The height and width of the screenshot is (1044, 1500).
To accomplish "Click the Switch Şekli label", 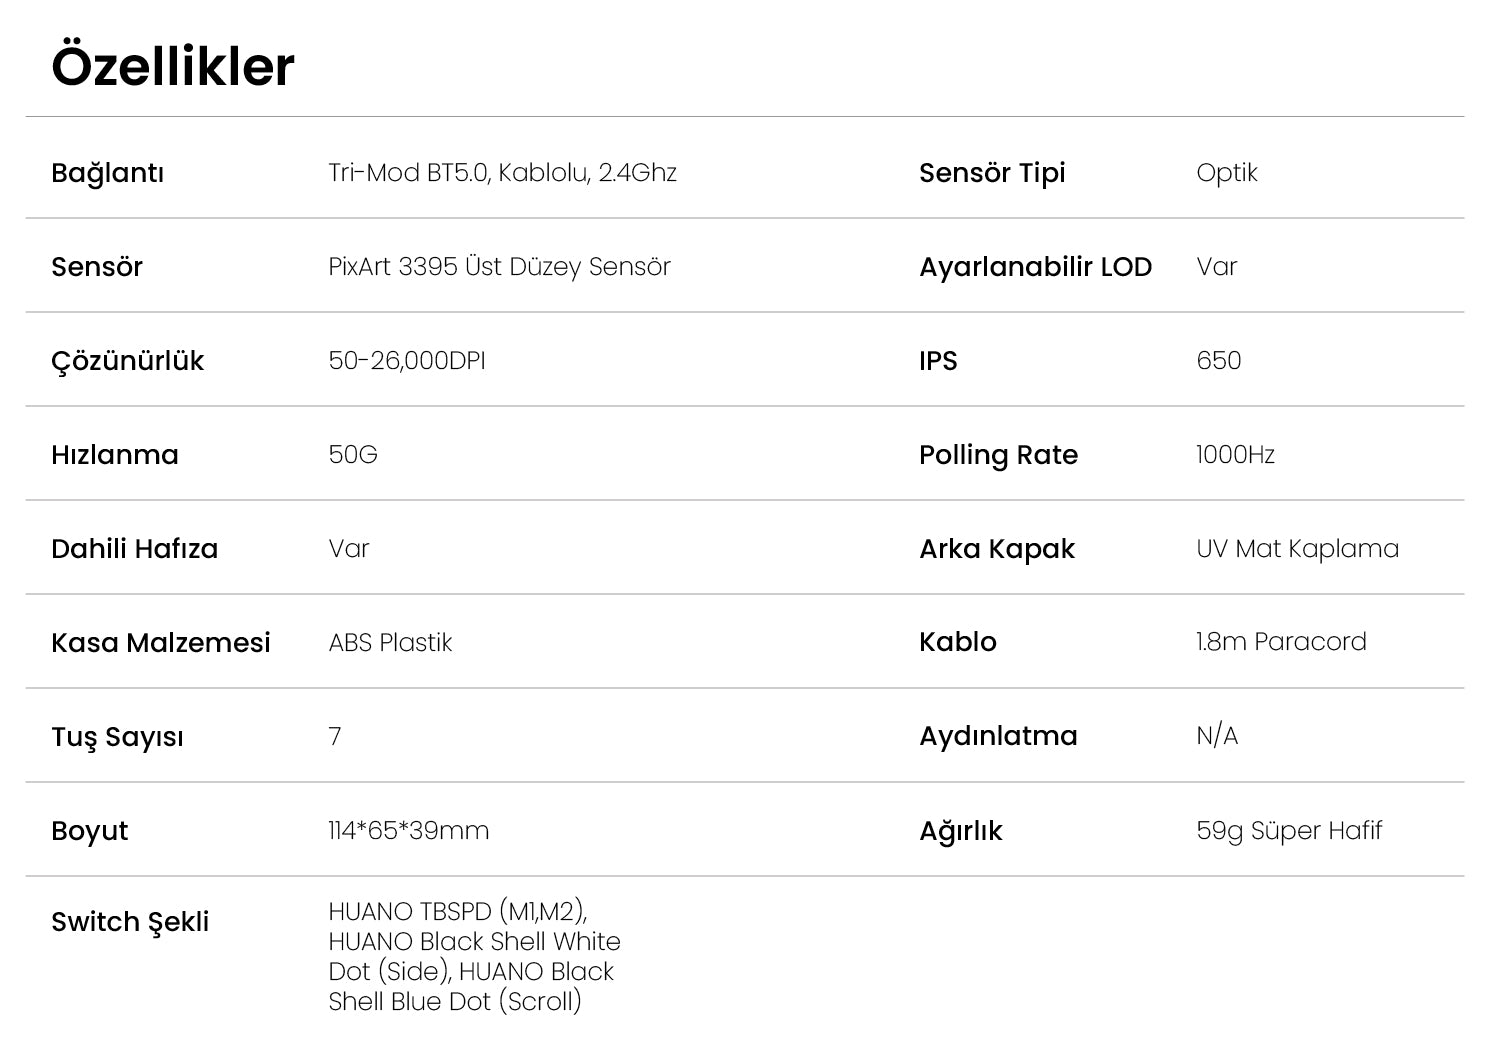I will 130,922.
